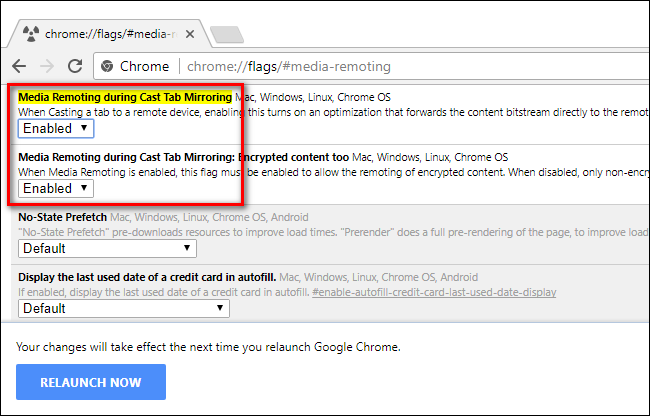The image size is (650, 416).
Task: Reload the flags page
Action: click(73, 67)
